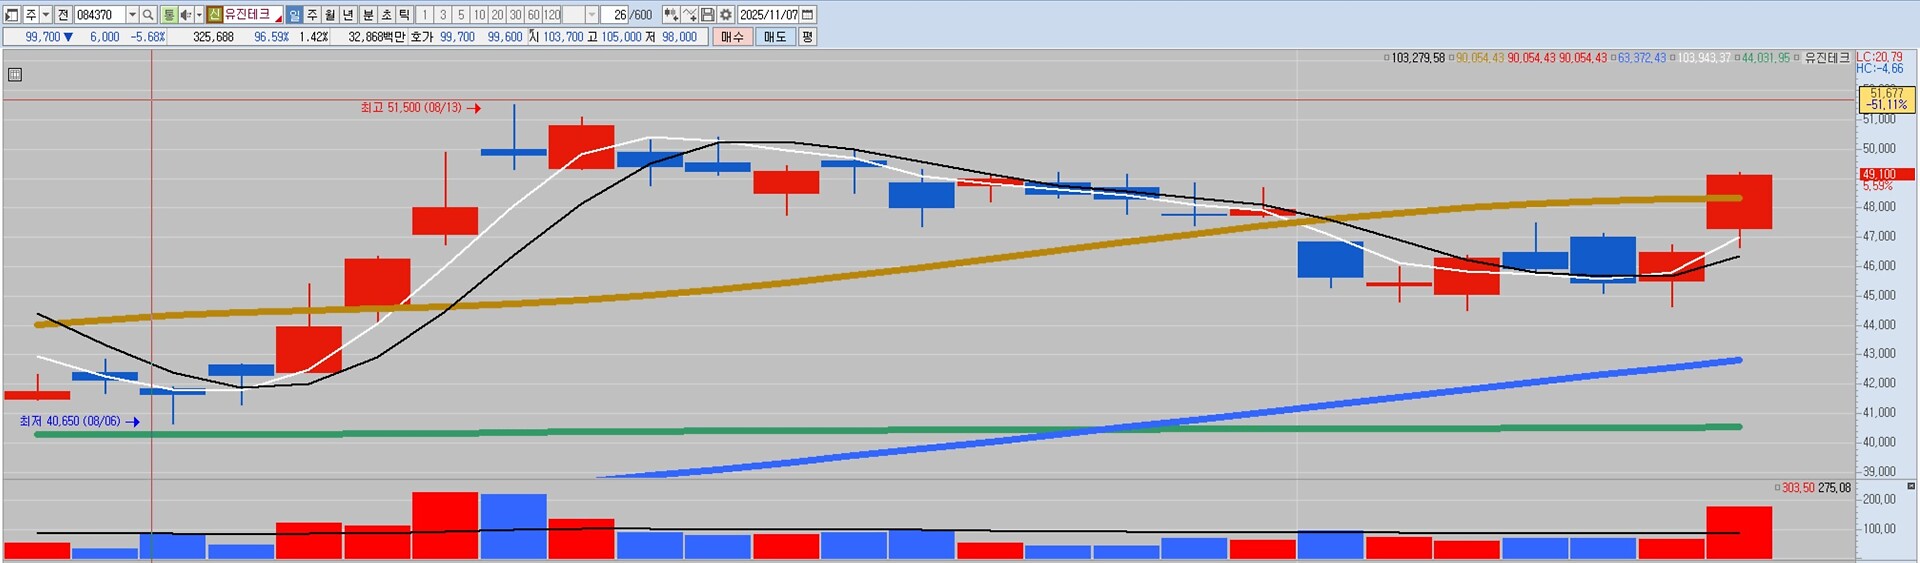
Task: Select the daily 일 chart period
Action: point(294,15)
